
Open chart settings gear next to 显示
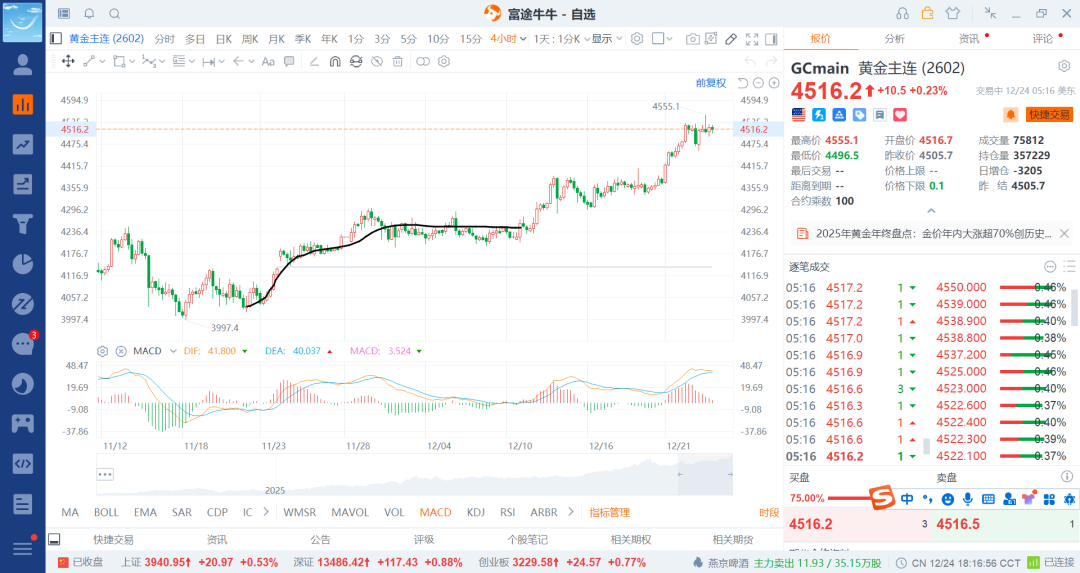(x=637, y=39)
